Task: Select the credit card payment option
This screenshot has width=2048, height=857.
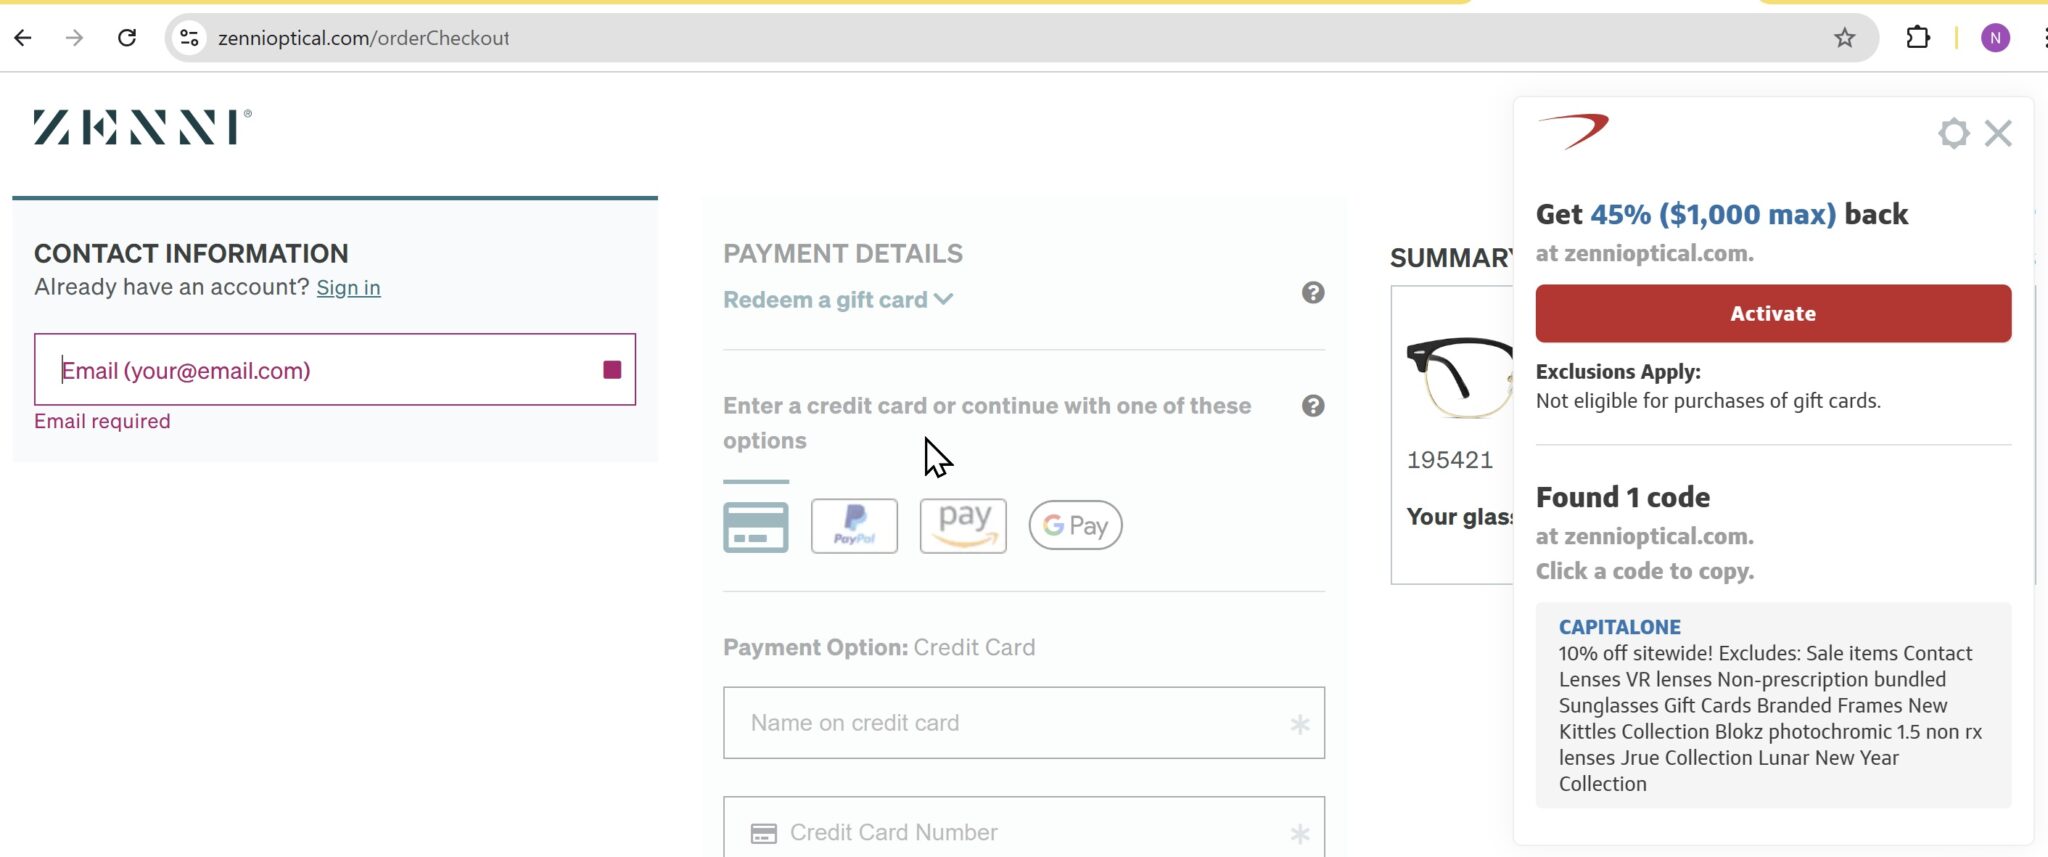Action: pos(755,527)
